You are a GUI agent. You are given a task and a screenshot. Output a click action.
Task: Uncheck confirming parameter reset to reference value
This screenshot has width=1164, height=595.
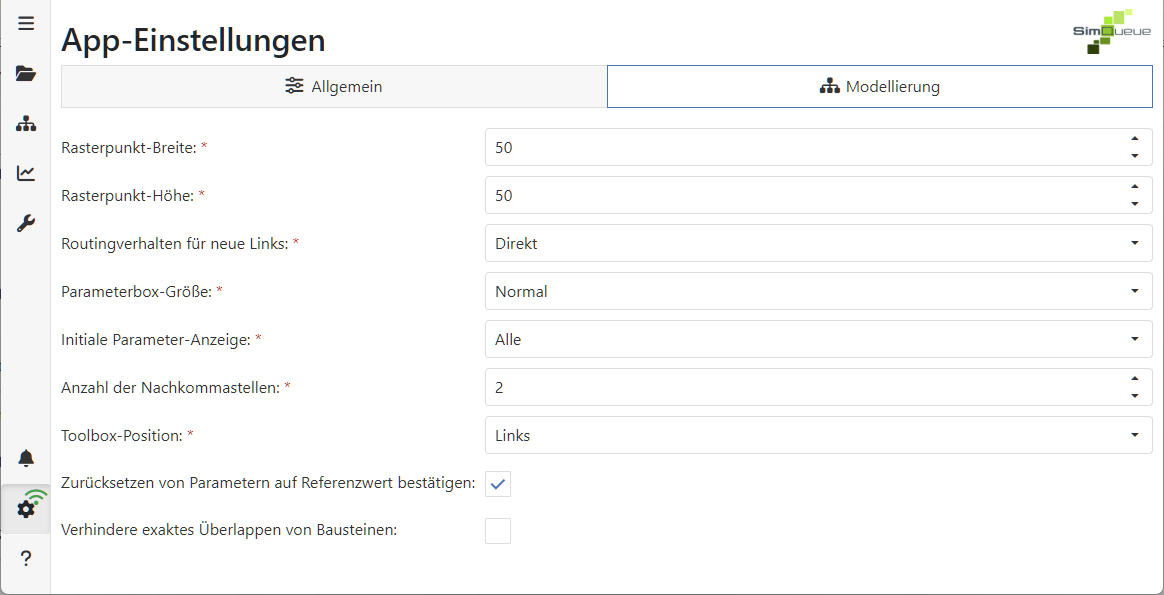[x=497, y=483]
